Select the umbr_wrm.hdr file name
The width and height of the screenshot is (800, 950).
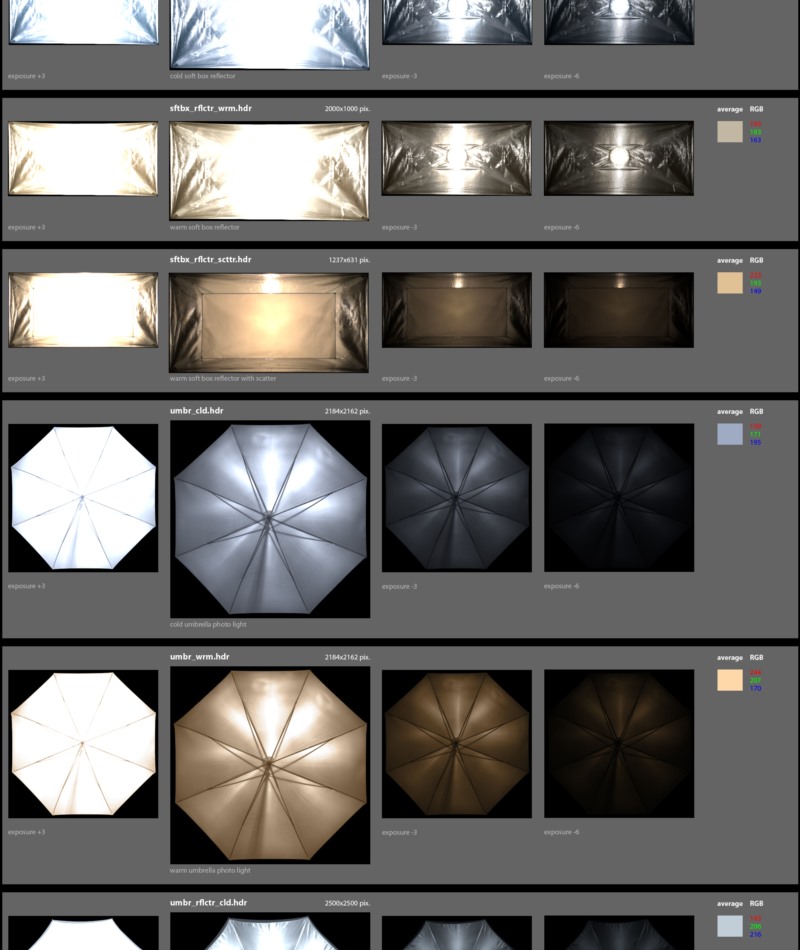click(199, 657)
